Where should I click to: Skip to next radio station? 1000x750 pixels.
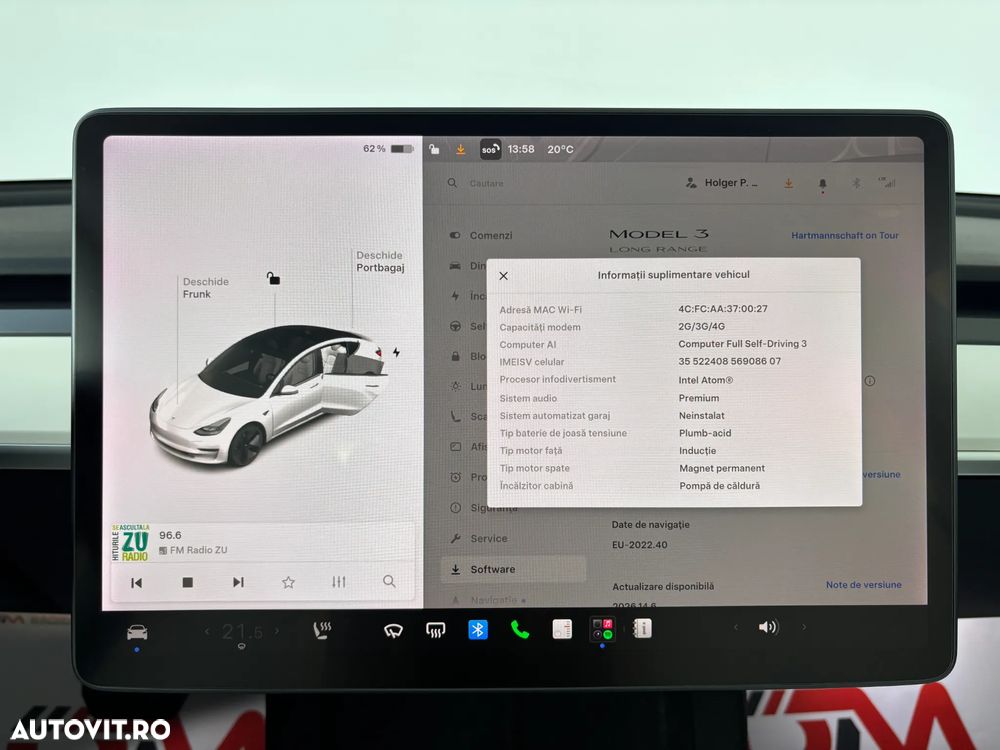[x=239, y=582]
